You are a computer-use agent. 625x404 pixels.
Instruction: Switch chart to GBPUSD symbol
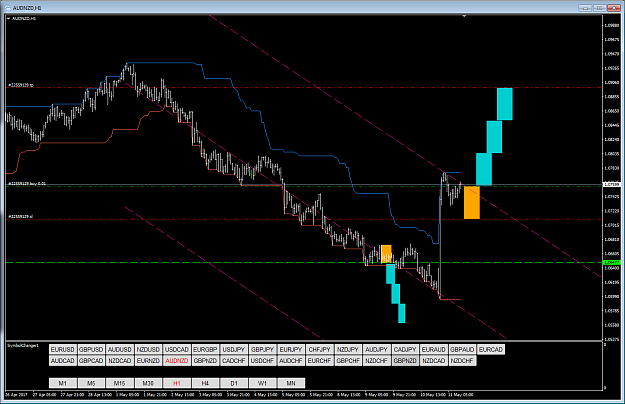coord(91,349)
